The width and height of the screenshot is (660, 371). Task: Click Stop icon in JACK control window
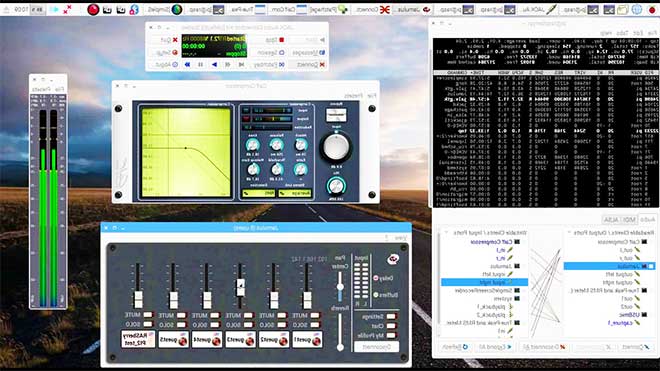[282, 40]
